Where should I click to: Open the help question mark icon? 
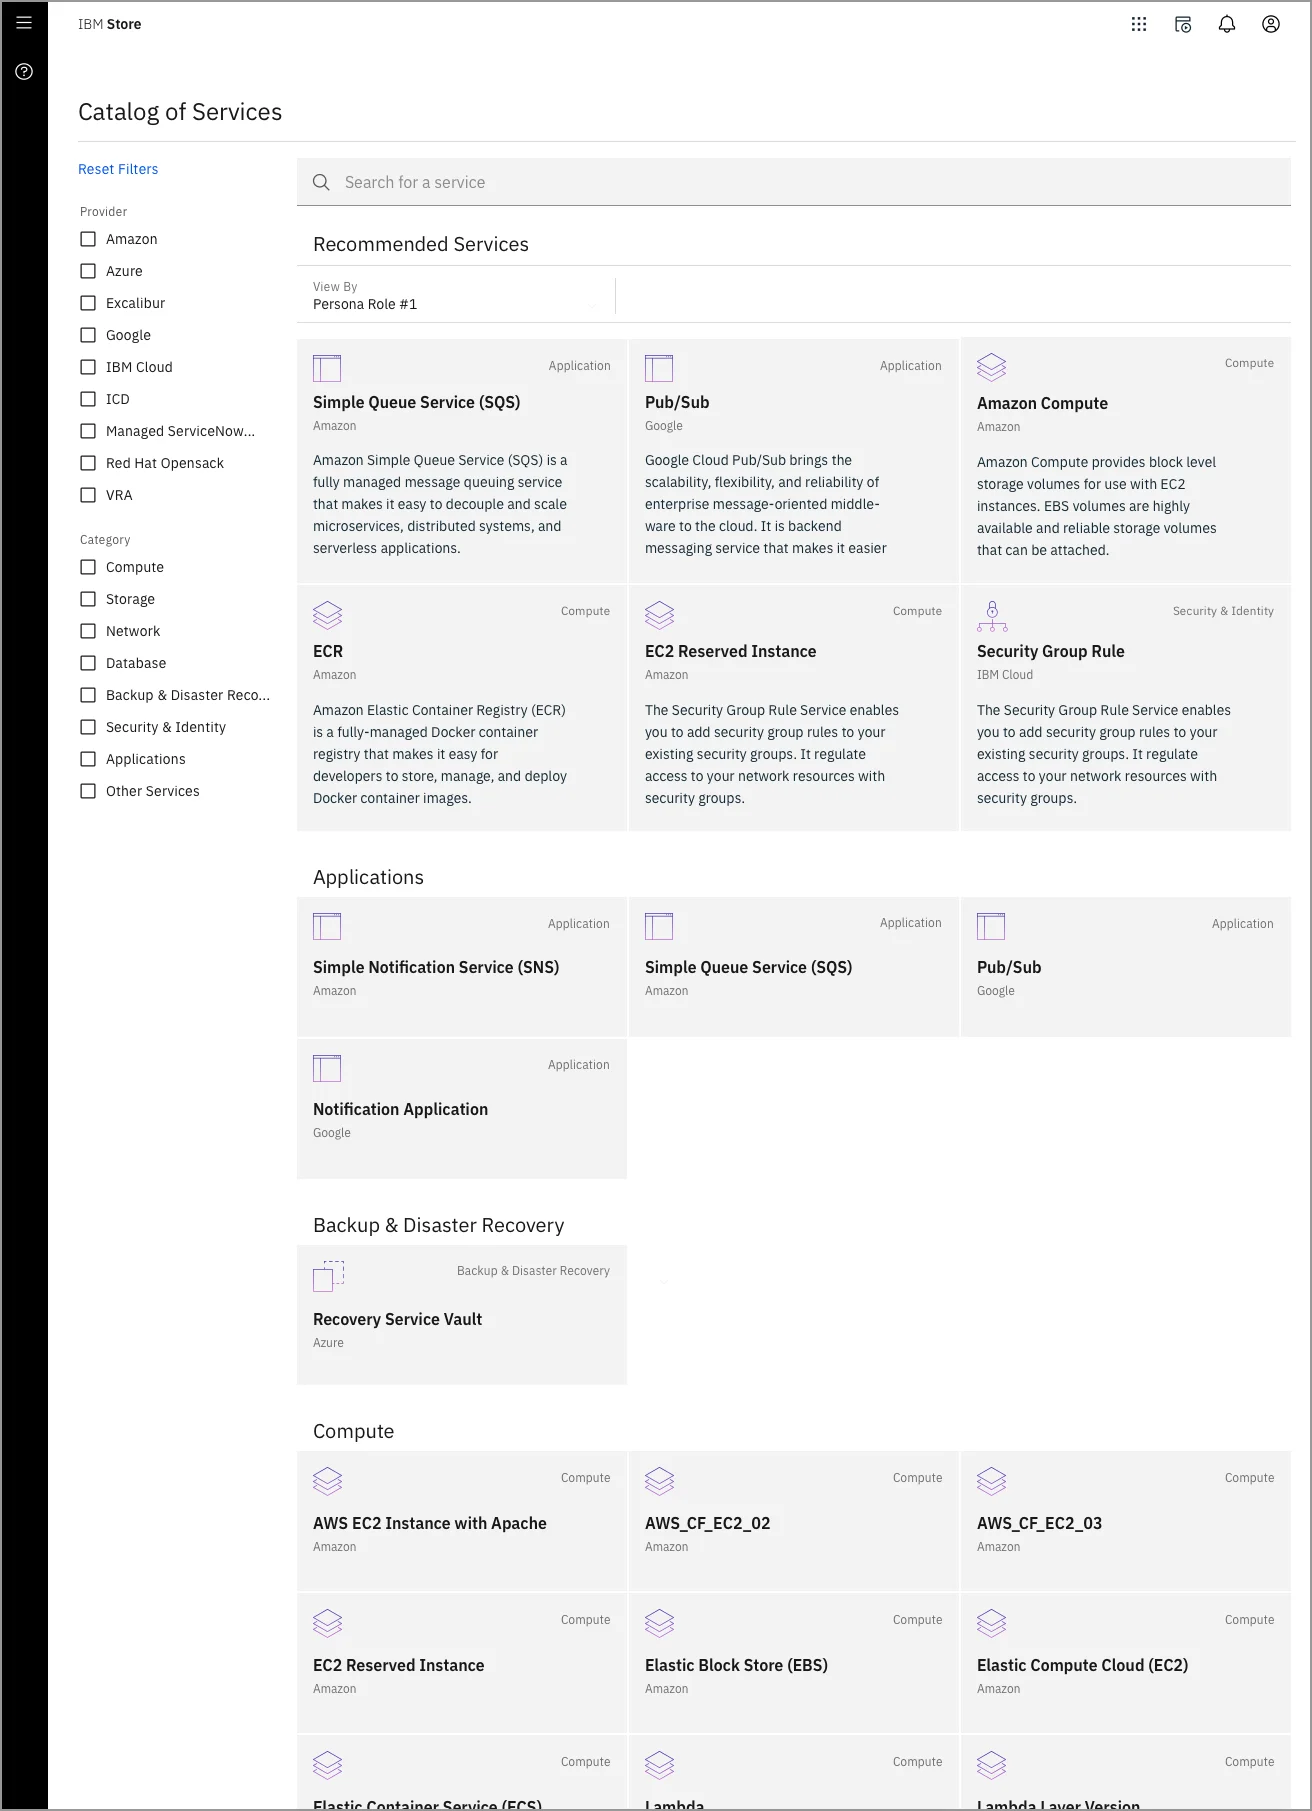pos(24,72)
